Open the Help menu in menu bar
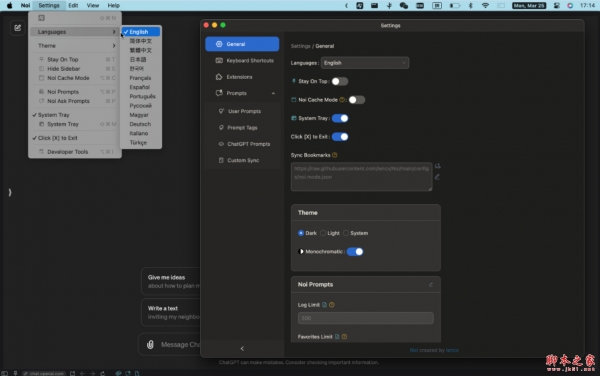 (x=114, y=5)
